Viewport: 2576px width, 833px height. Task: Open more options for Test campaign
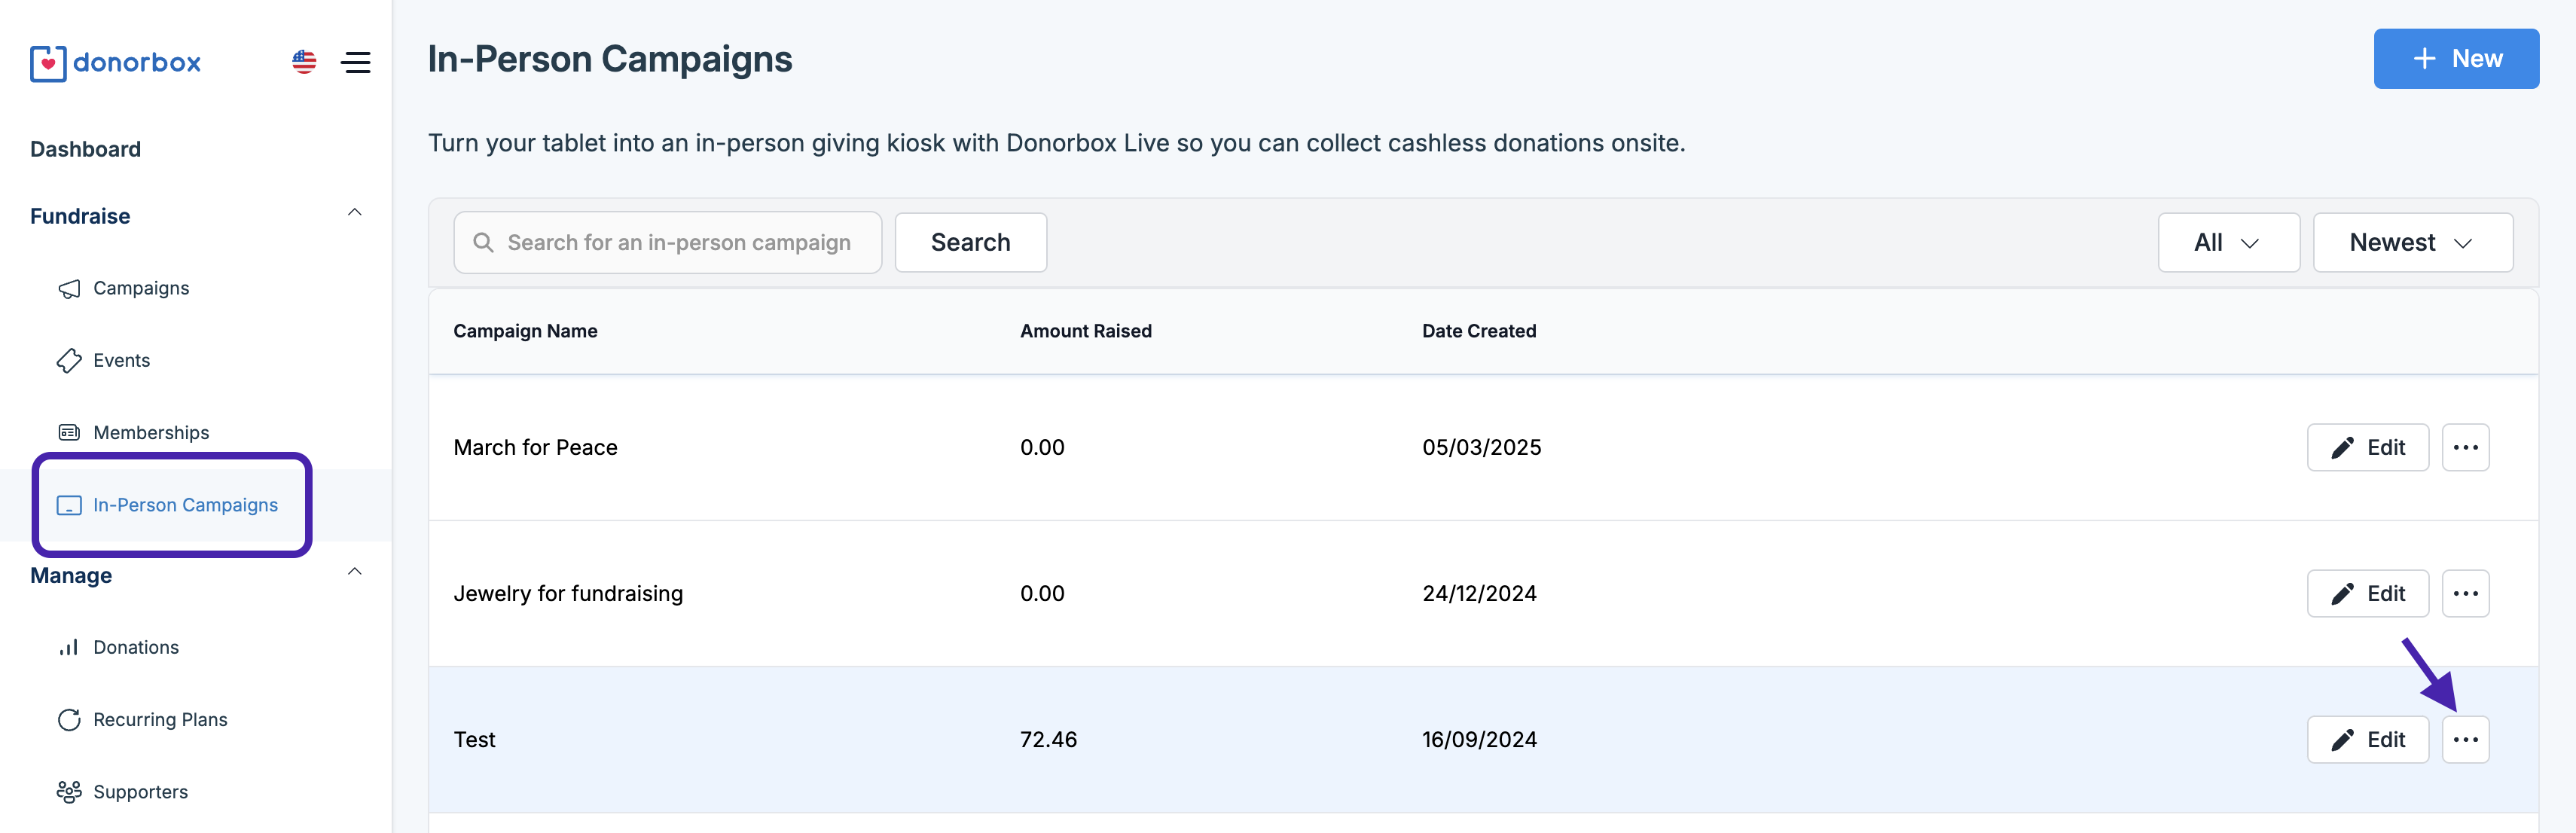tap(2465, 740)
